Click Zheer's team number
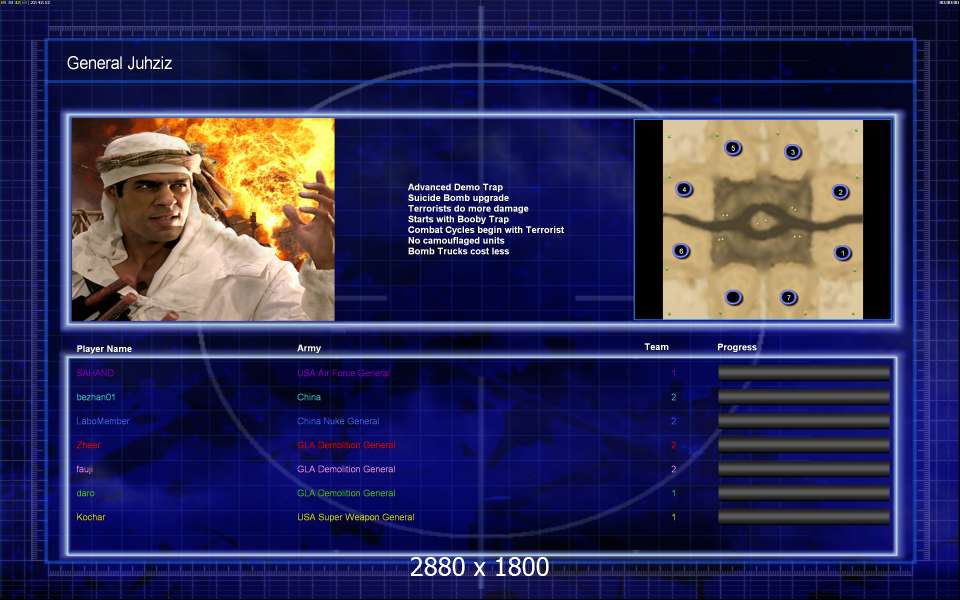 click(x=673, y=444)
